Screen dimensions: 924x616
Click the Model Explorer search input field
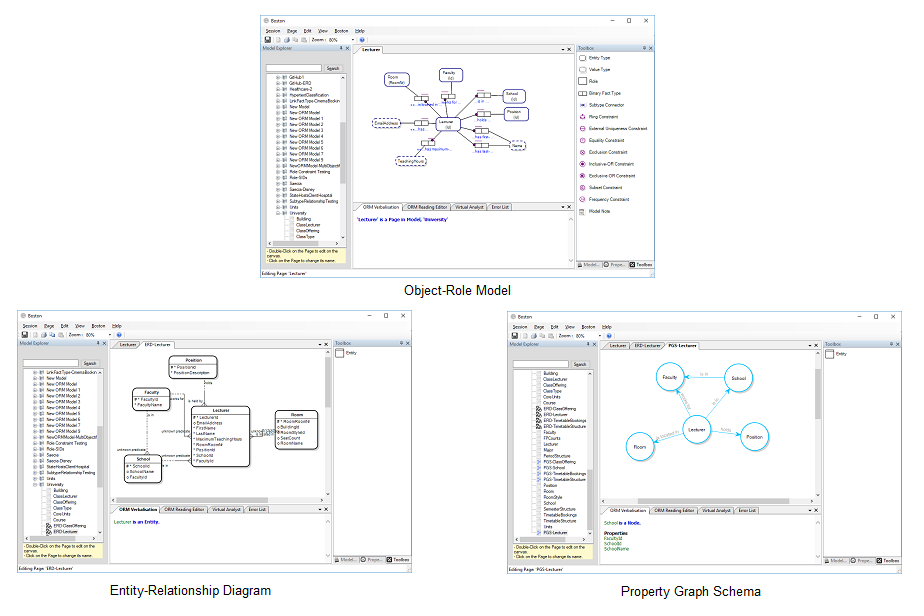(294, 68)
